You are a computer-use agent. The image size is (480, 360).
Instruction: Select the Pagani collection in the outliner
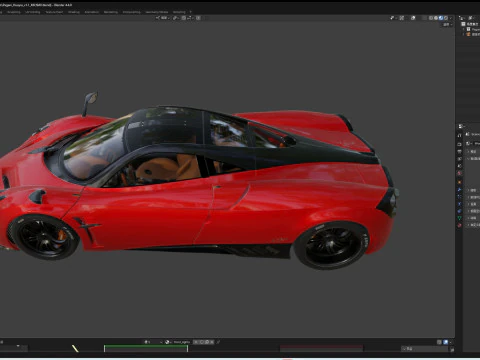473,29
